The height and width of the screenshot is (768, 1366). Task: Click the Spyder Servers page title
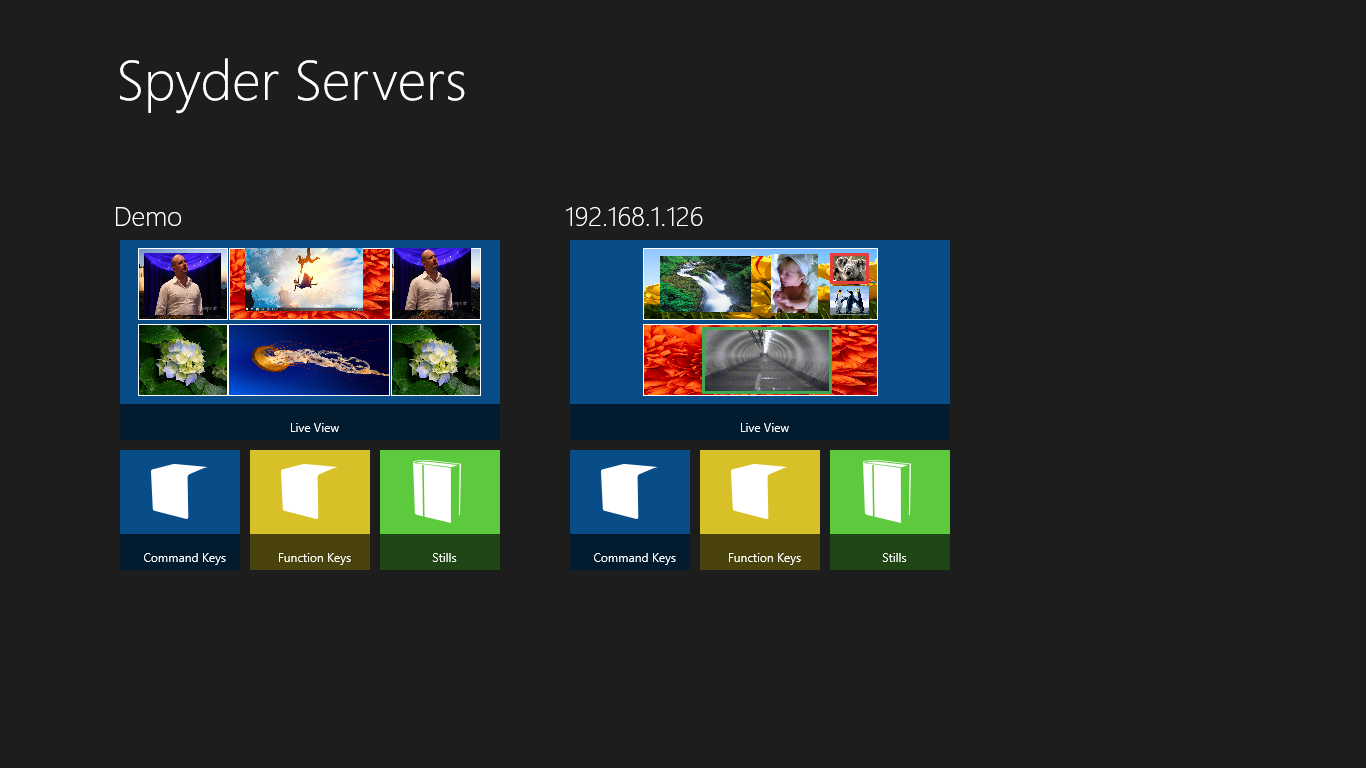pyautogui.click(x=291, y=83)
